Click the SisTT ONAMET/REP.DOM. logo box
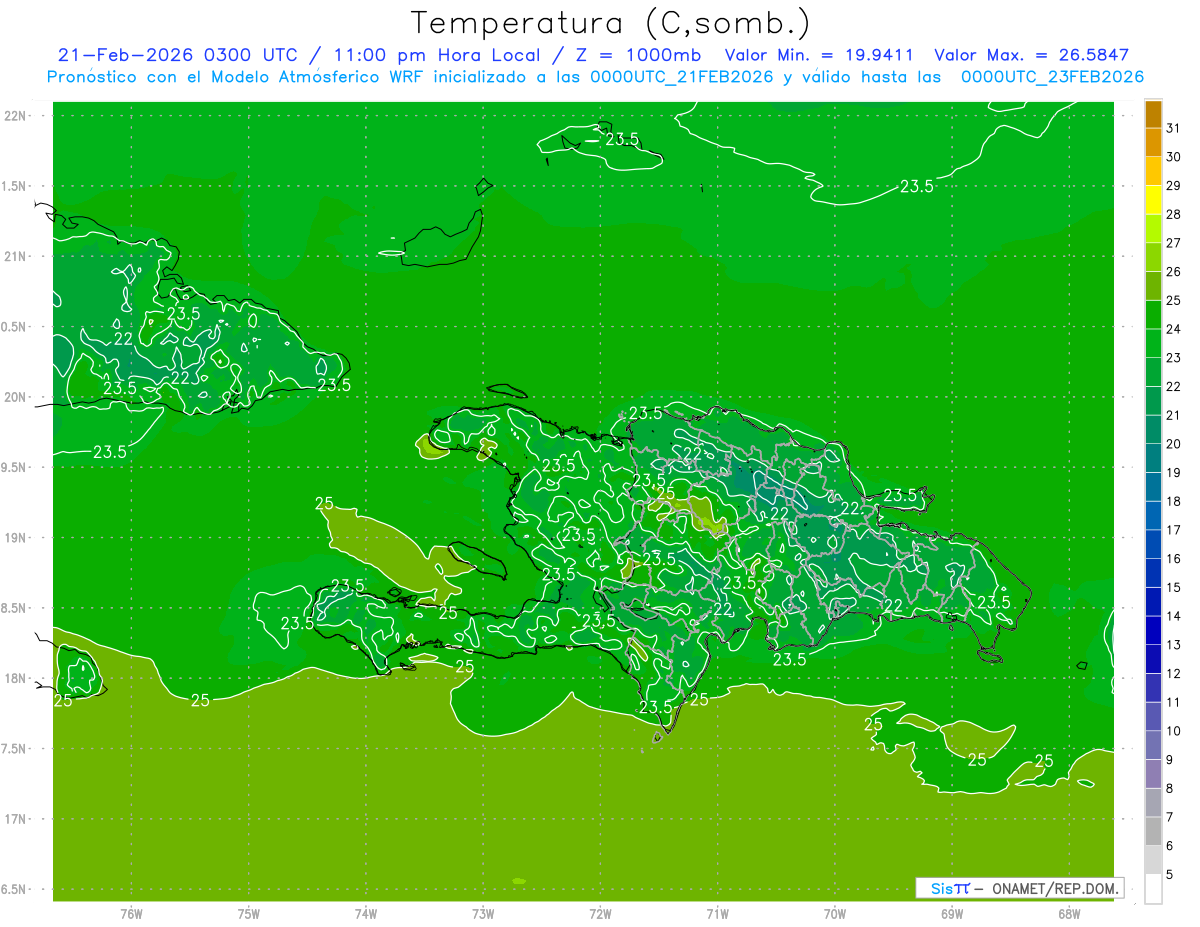The height and width of the screenshot is (927, 1200). [x=1019, y=888]
